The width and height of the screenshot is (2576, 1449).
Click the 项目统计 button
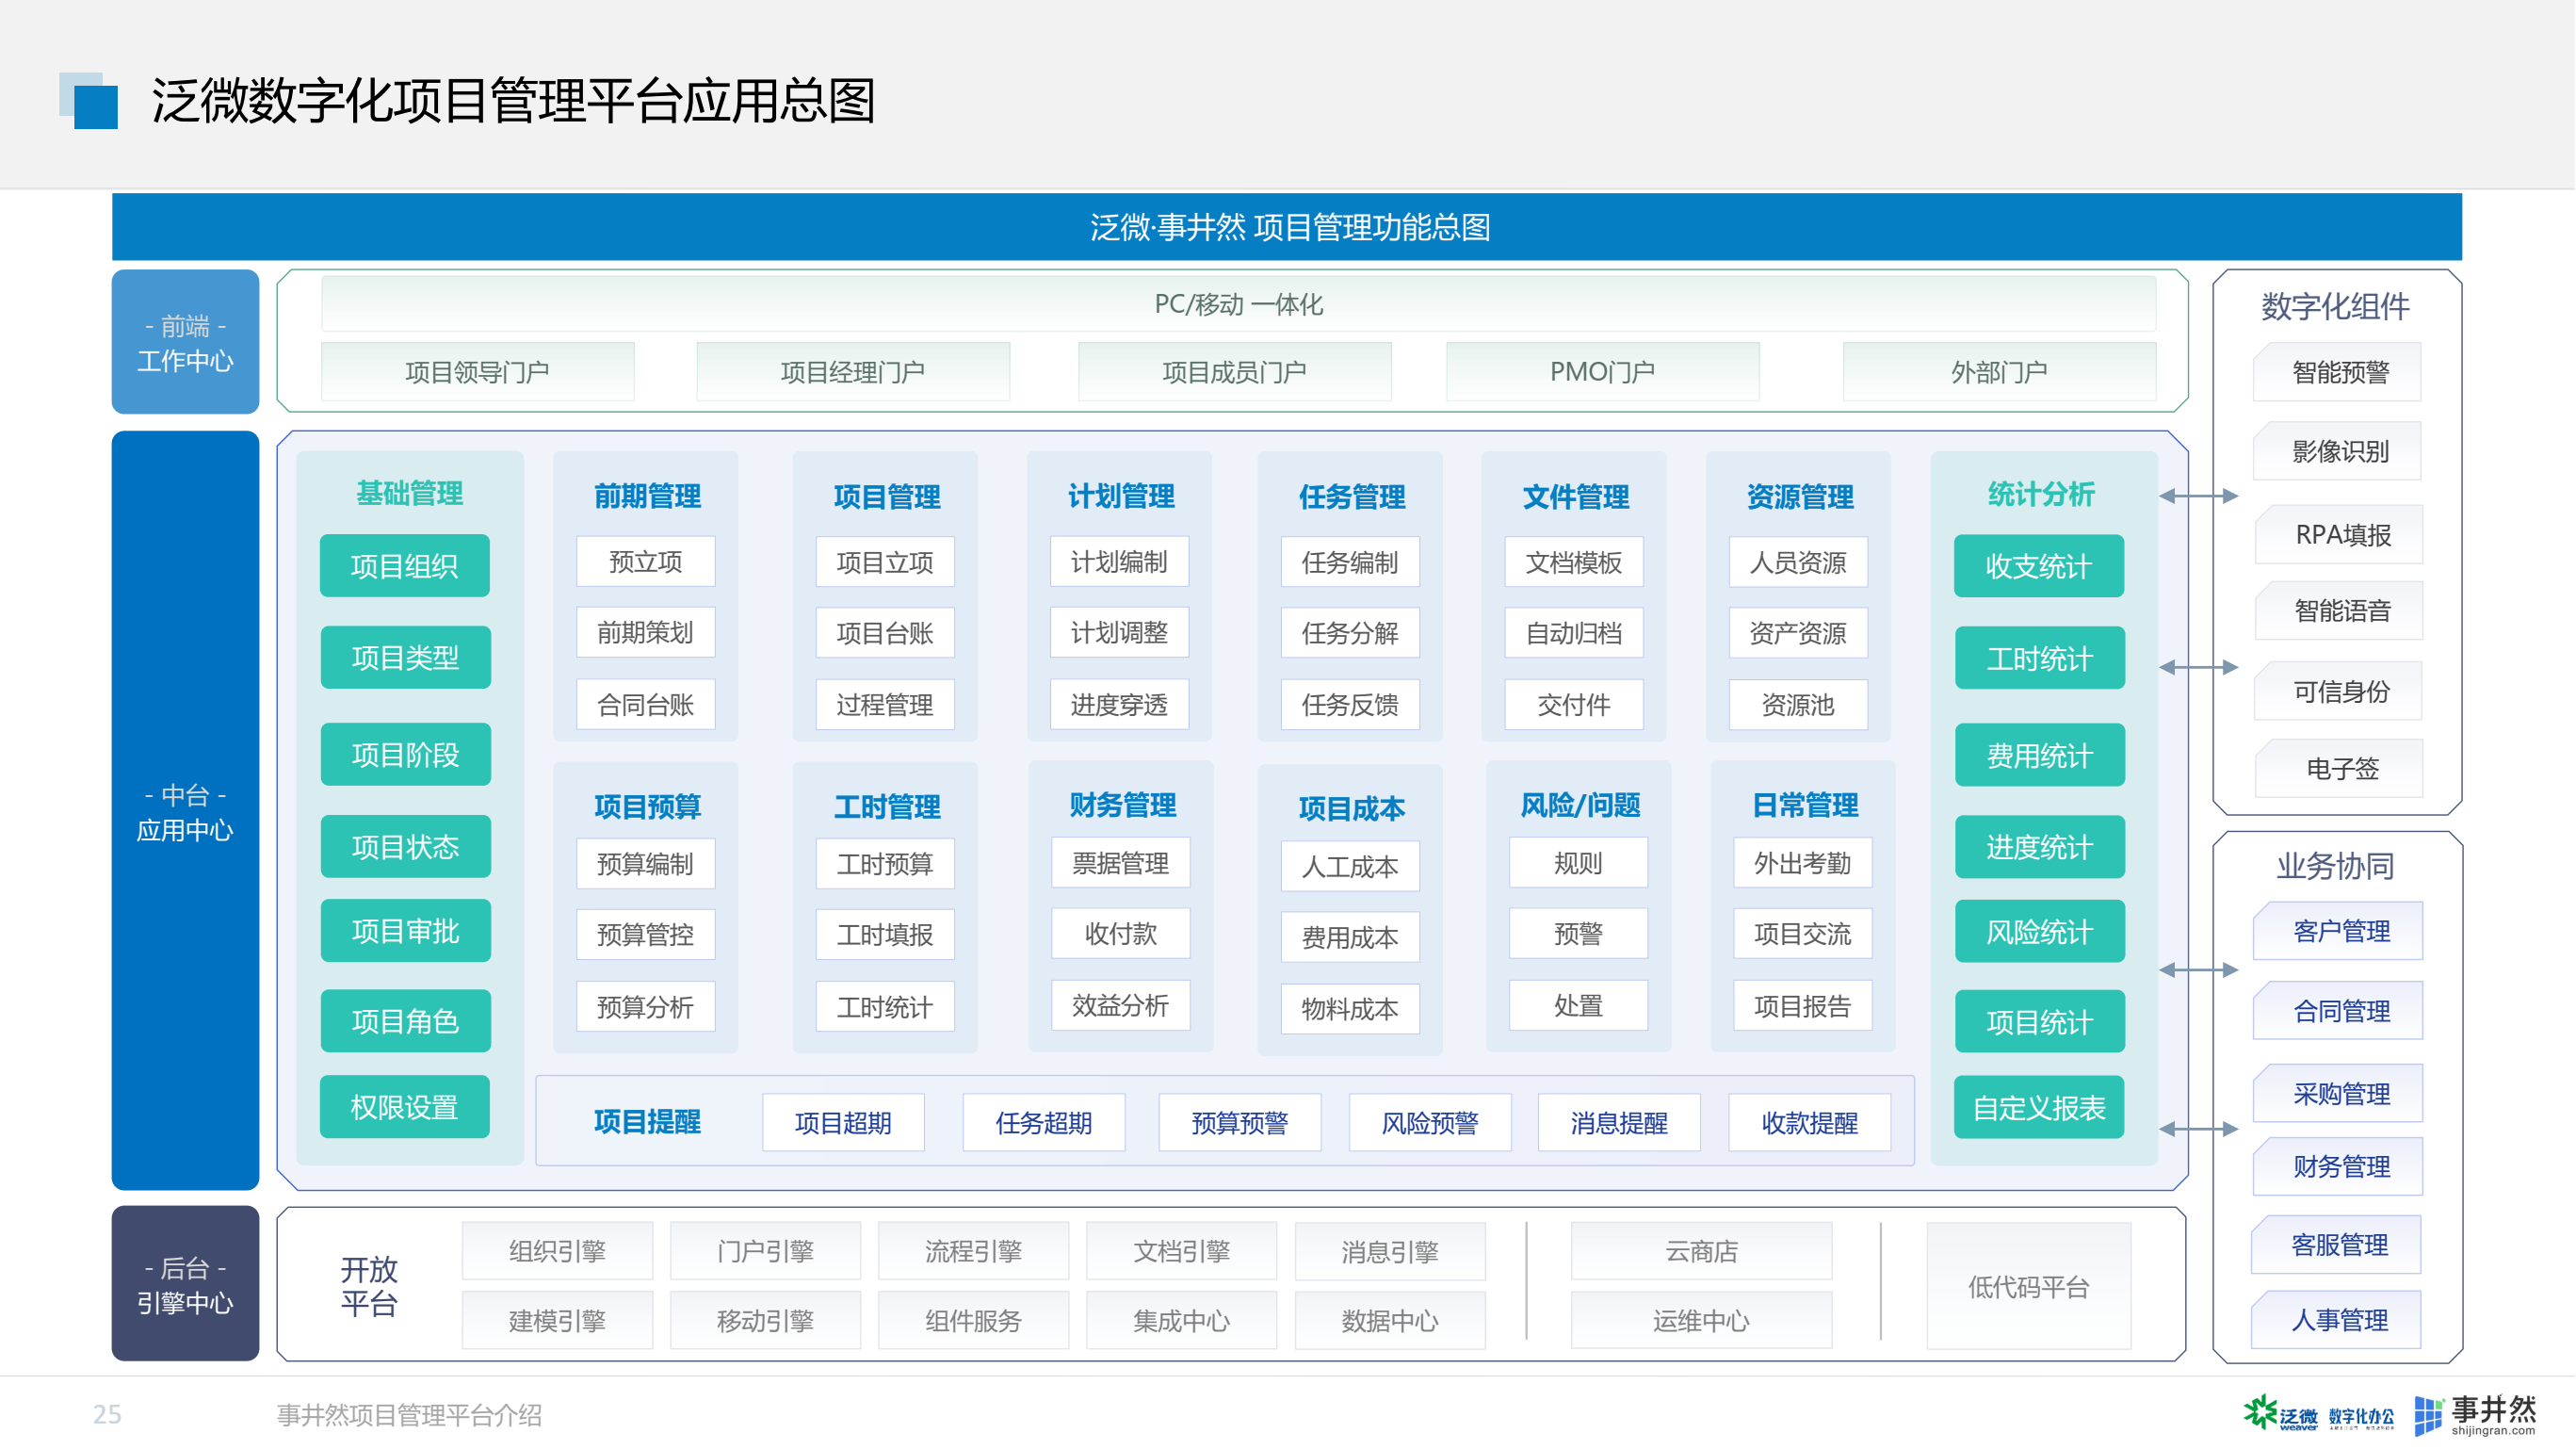[x=2039, y=1021]
